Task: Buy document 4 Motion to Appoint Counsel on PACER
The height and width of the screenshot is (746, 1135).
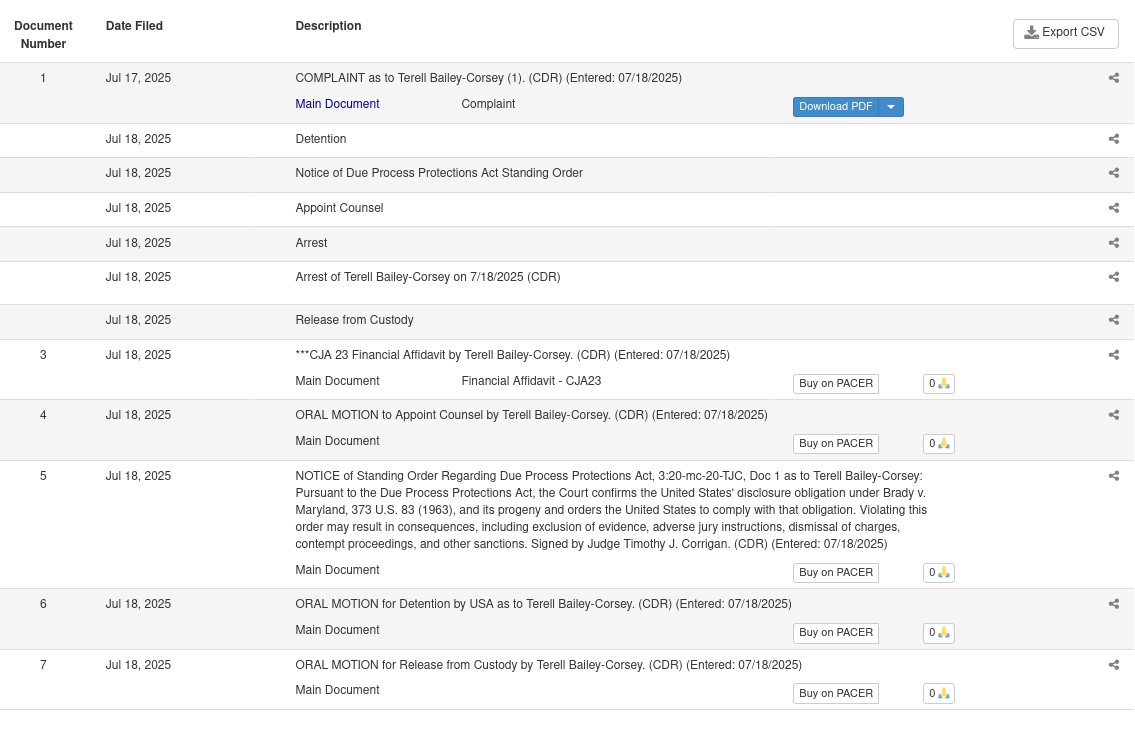Action: click(835, 444)
